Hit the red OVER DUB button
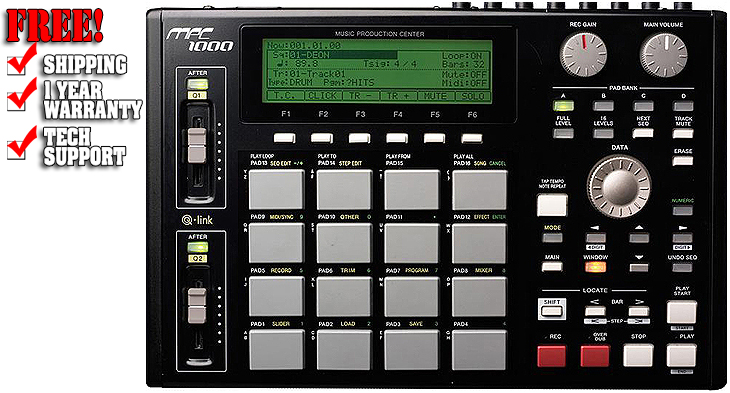 pos(595,356)
